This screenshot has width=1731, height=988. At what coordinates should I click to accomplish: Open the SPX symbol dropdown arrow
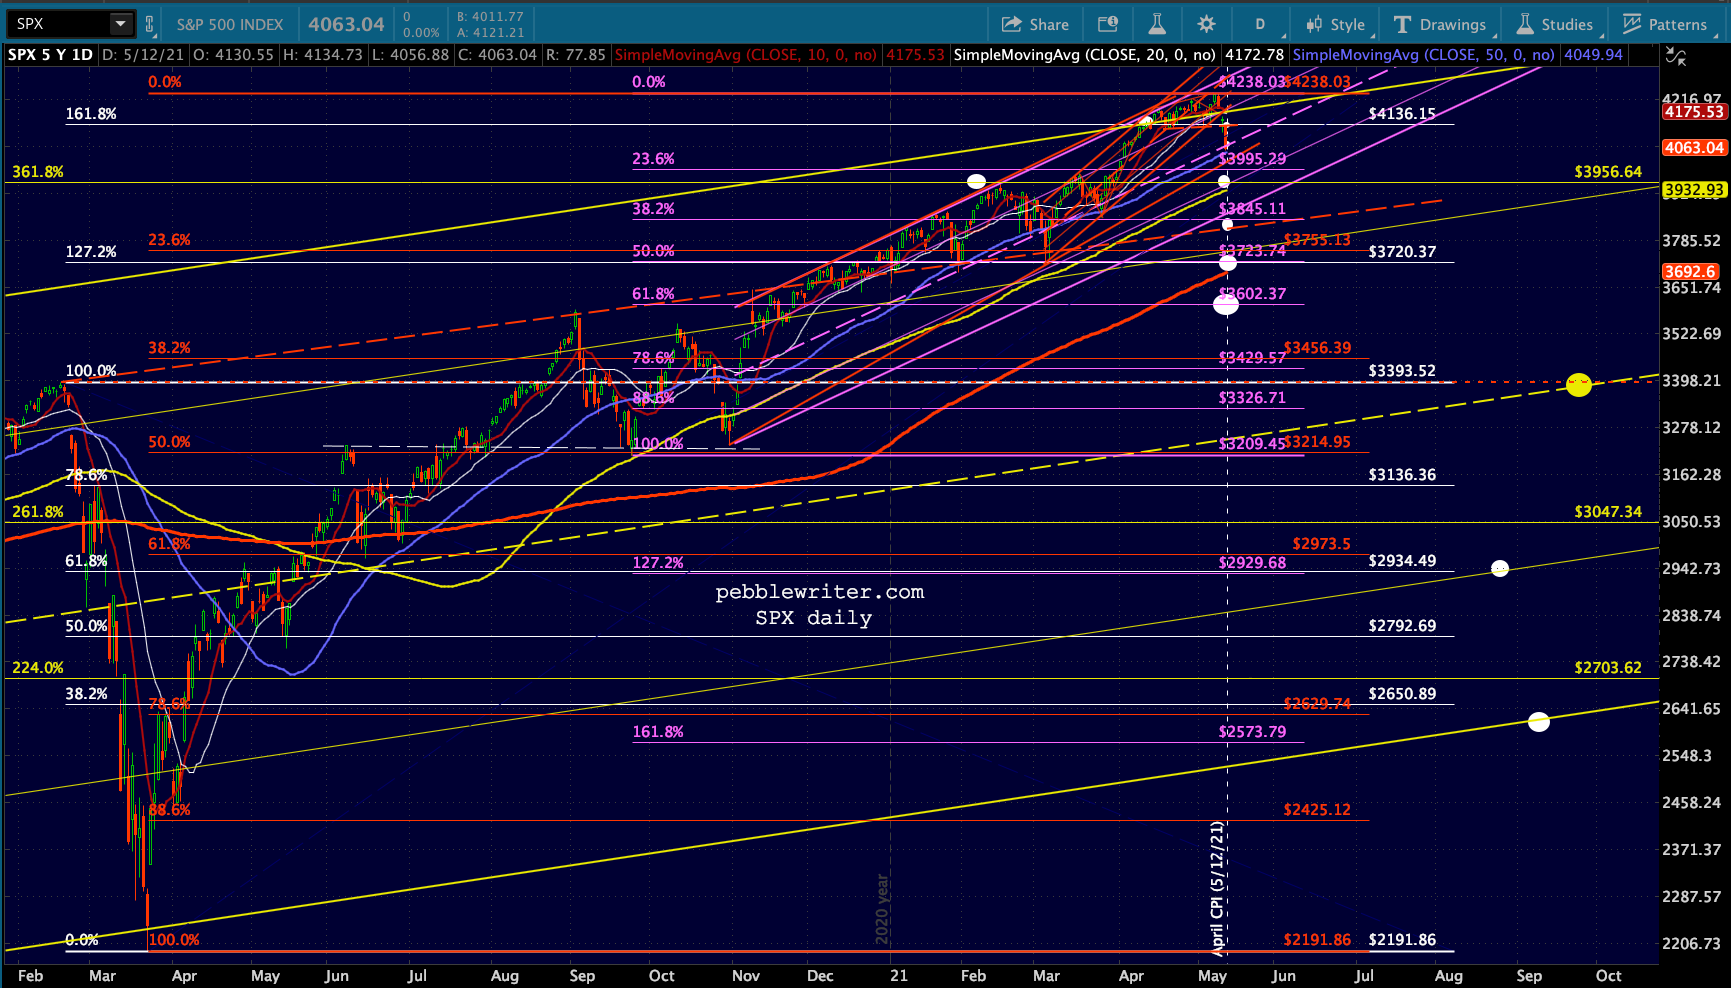pos(120,24)
